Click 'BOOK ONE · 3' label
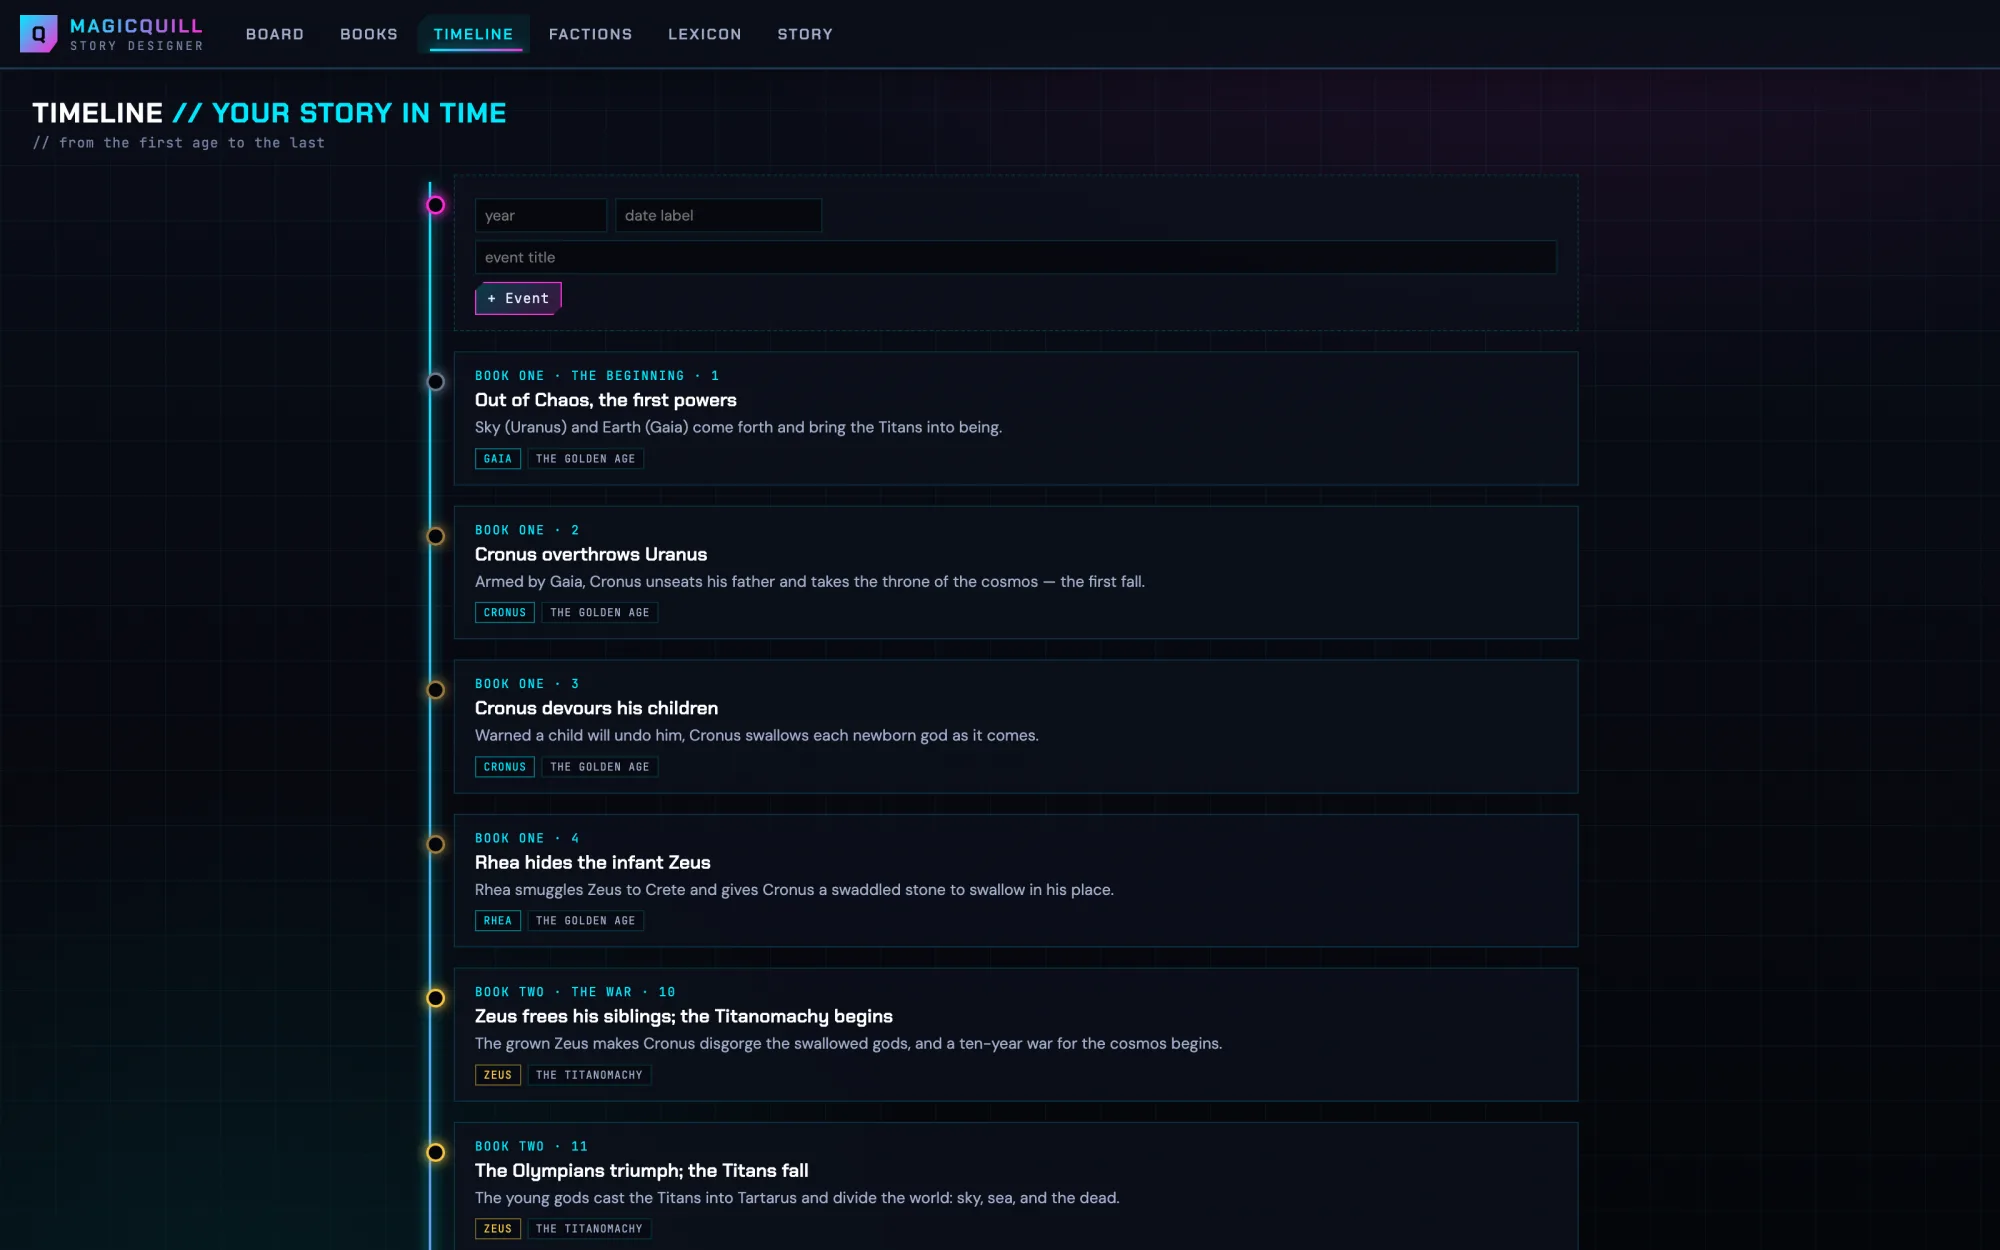Screen dimensions: 2000x1250 527,684
